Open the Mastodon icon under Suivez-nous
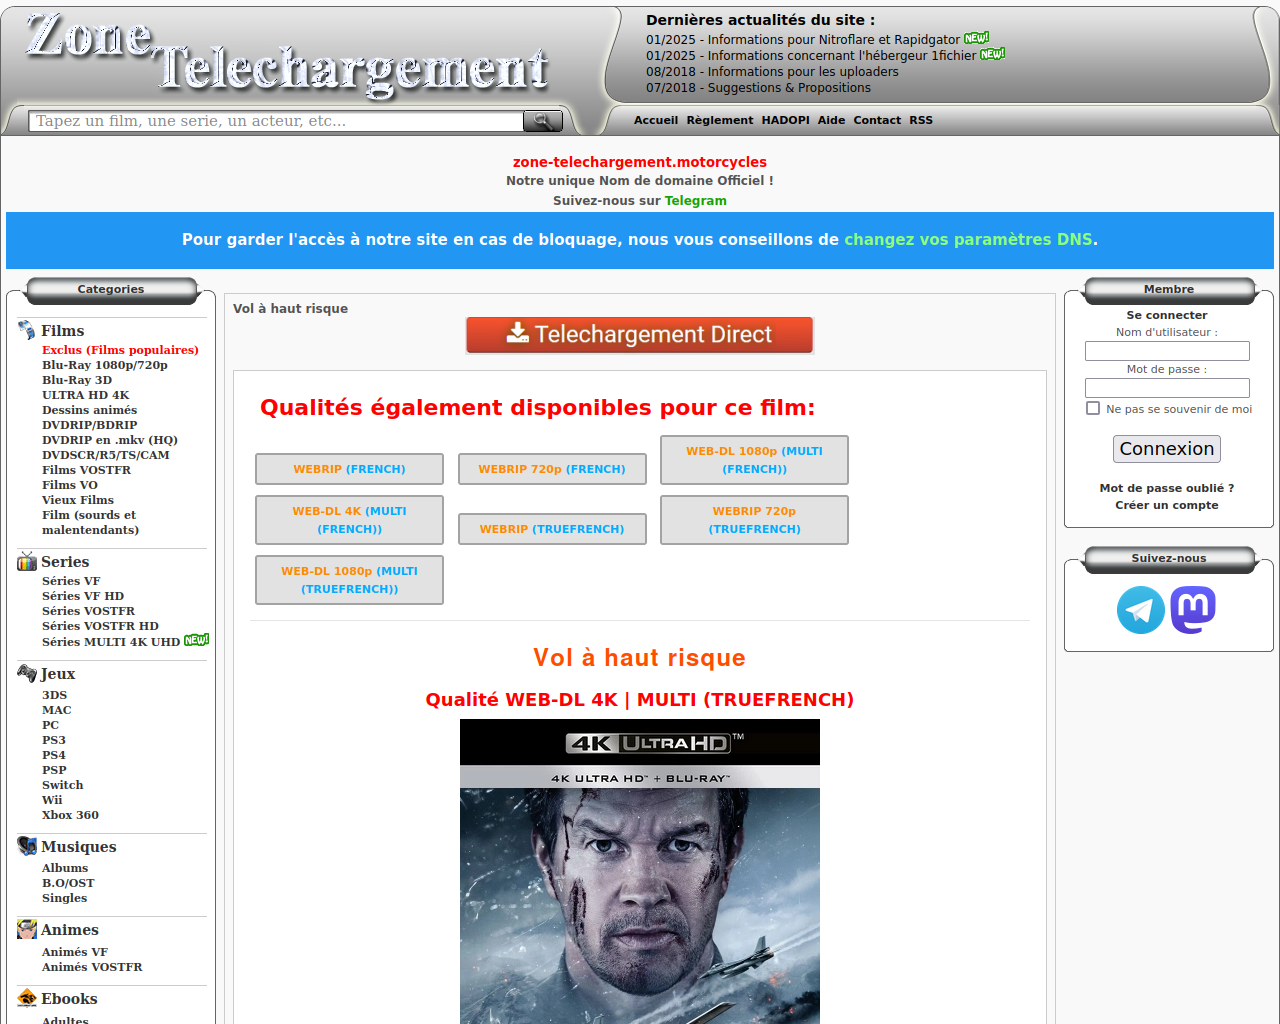The width and height of the screenshot is (1280, 1024). point(1193,610)
